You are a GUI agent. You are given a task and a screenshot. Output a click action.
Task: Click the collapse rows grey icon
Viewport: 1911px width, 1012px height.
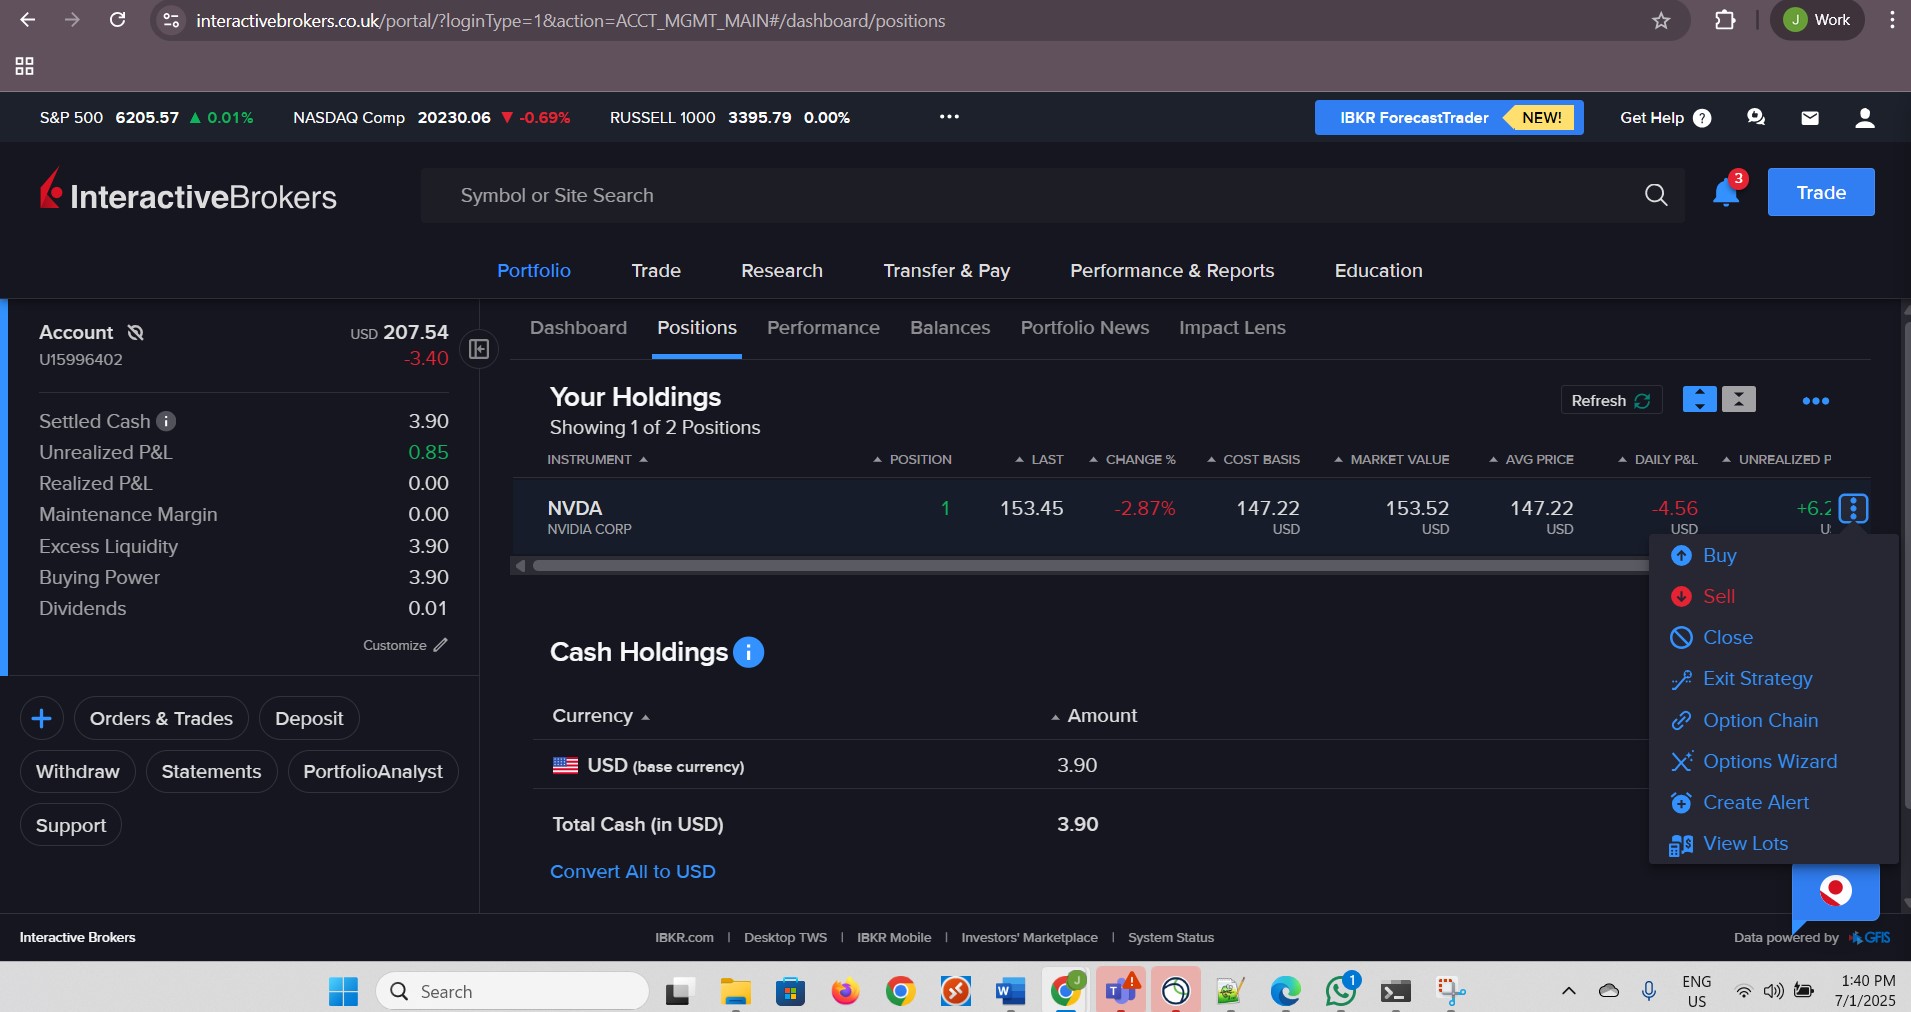pos(1739,399)
